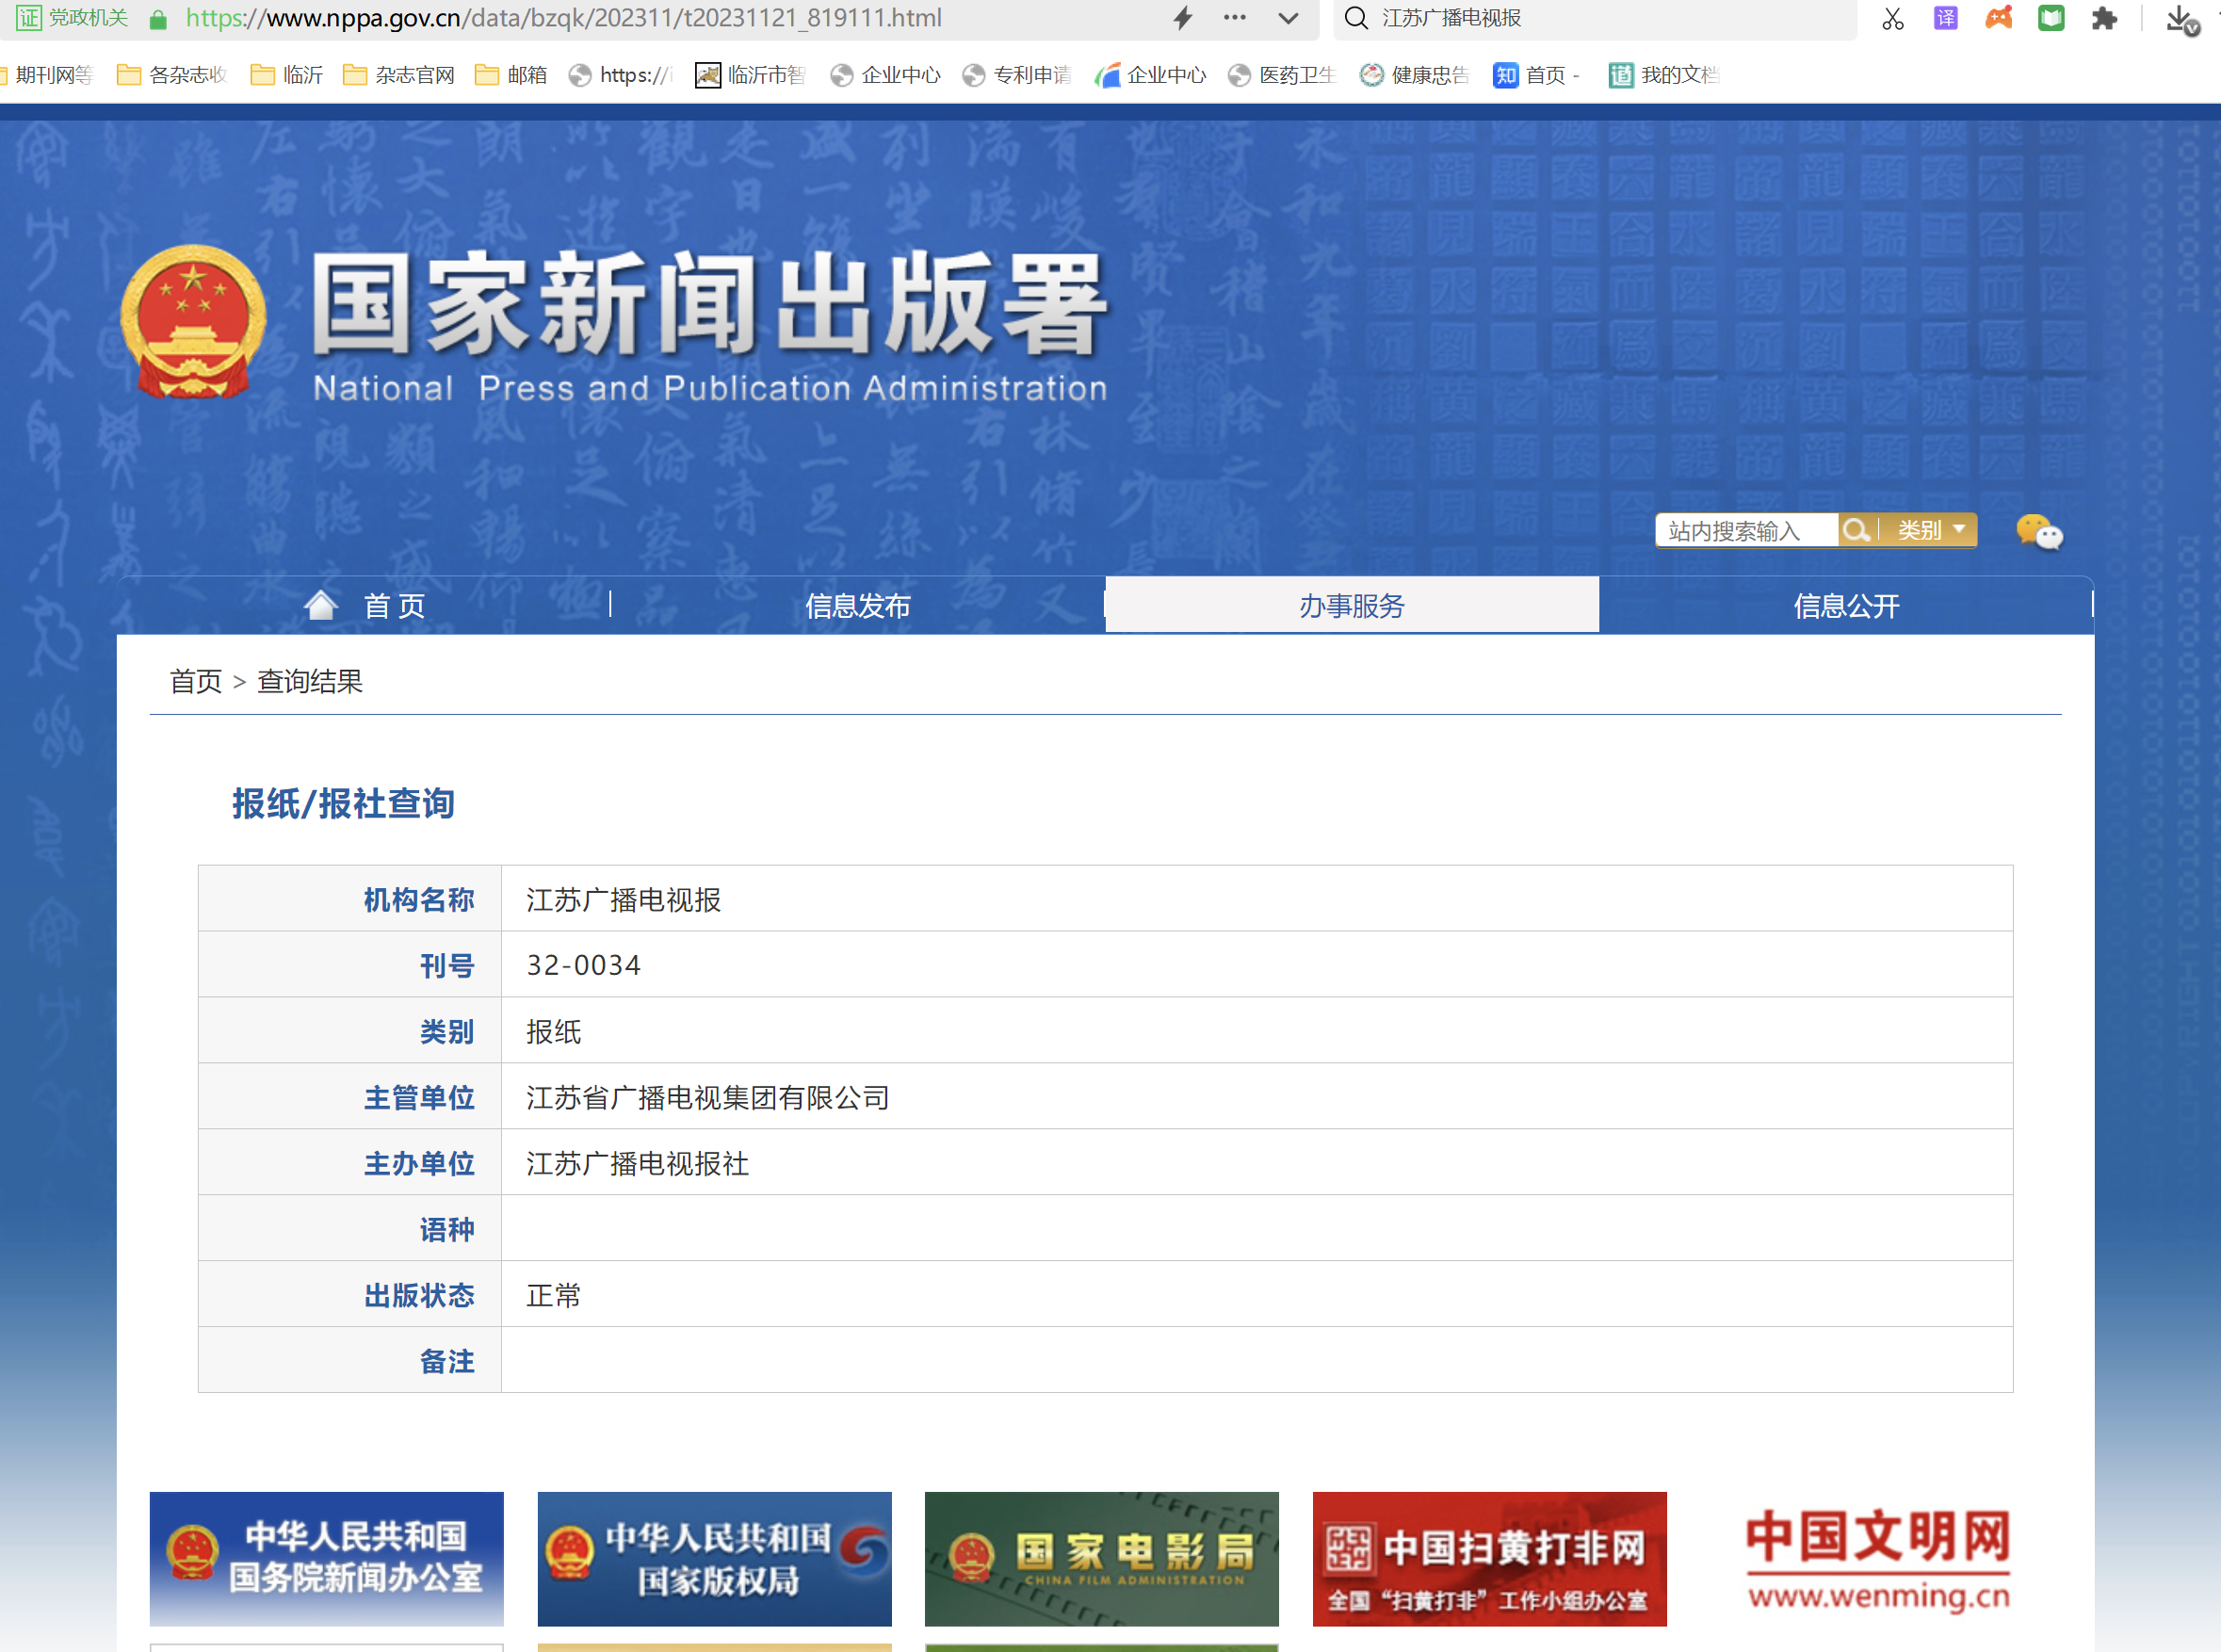2221x1652 pixels.
Task: Click the scissors screenshot icon in toolbar
Action: [x=1892, y=18]
